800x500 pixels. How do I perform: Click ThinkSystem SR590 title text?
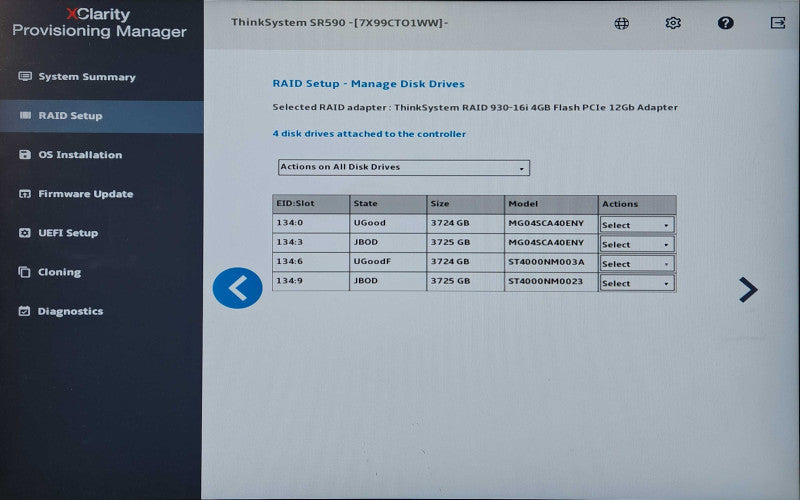[x=339, y=22]
